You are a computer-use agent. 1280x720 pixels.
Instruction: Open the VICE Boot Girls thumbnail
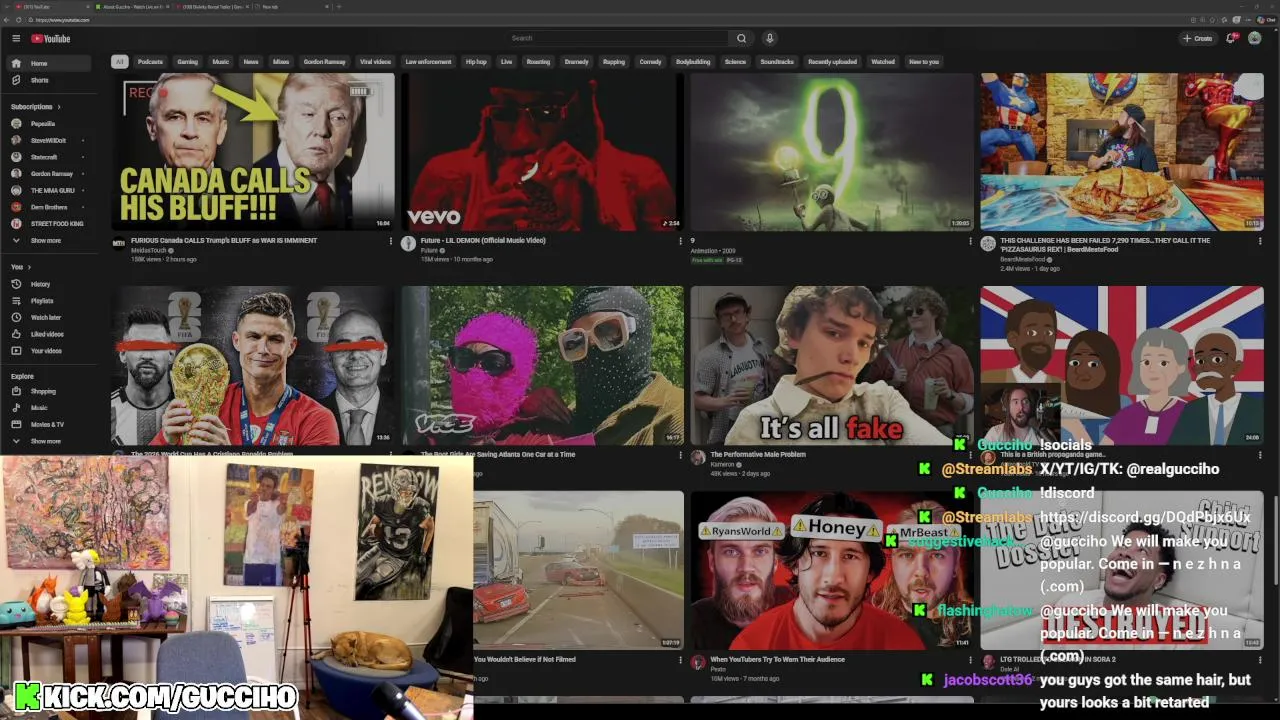[x=543, y=366]
